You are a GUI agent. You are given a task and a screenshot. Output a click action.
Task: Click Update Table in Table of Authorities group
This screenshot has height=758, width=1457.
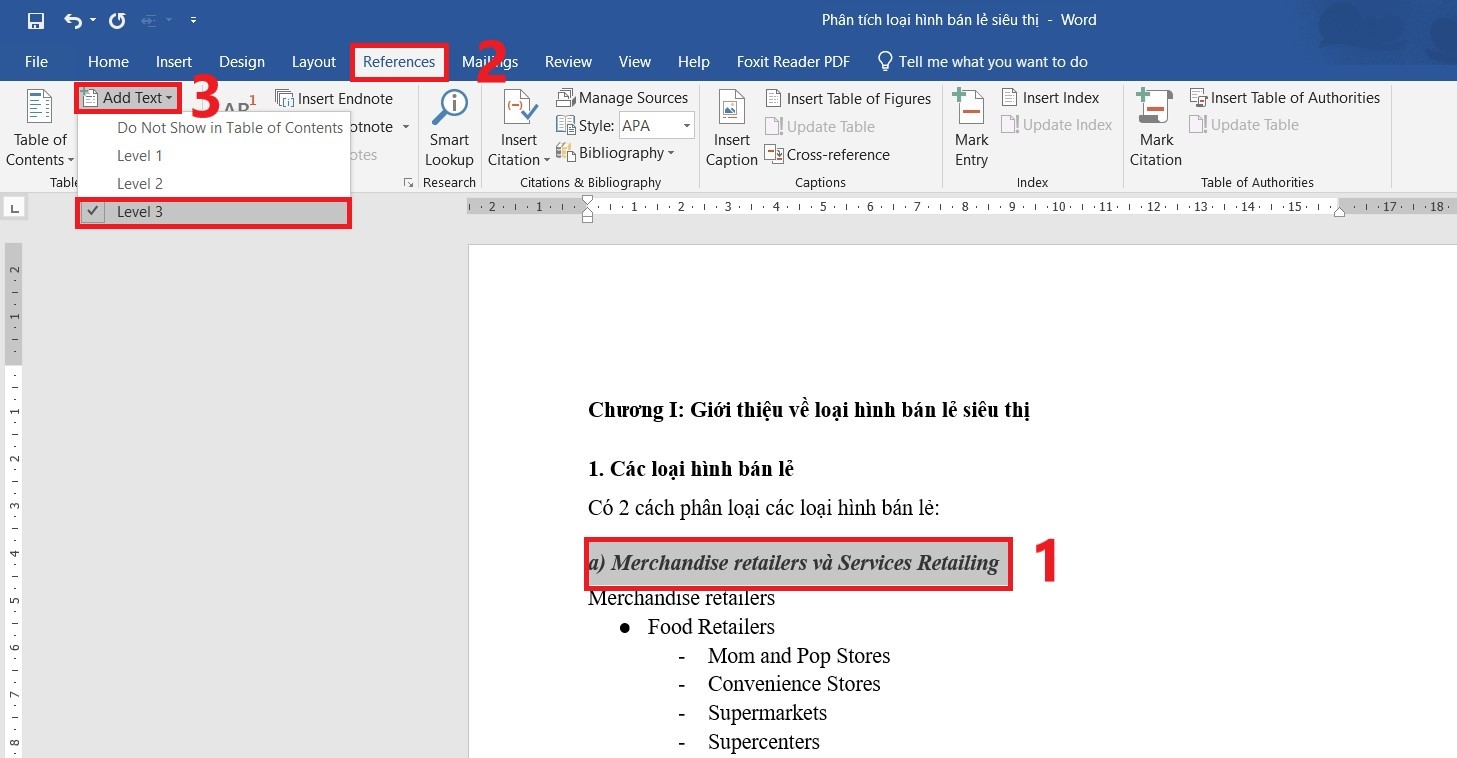tap(1244, 125)
